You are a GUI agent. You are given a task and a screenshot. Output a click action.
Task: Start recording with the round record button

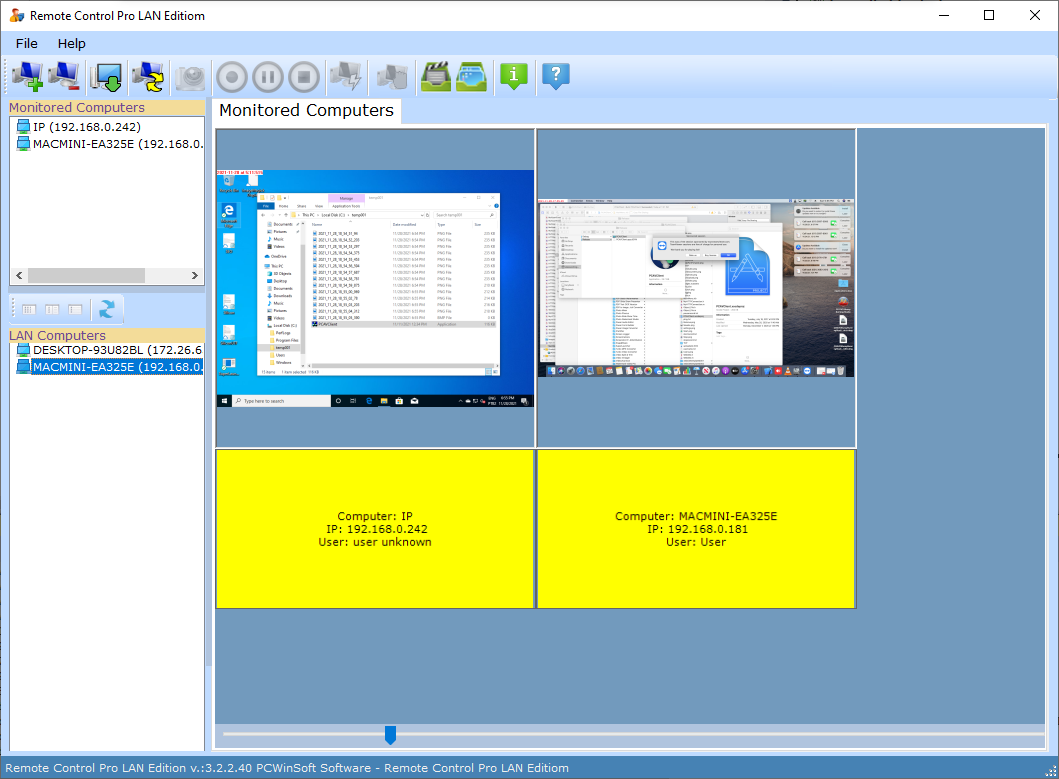pos(232,77)
